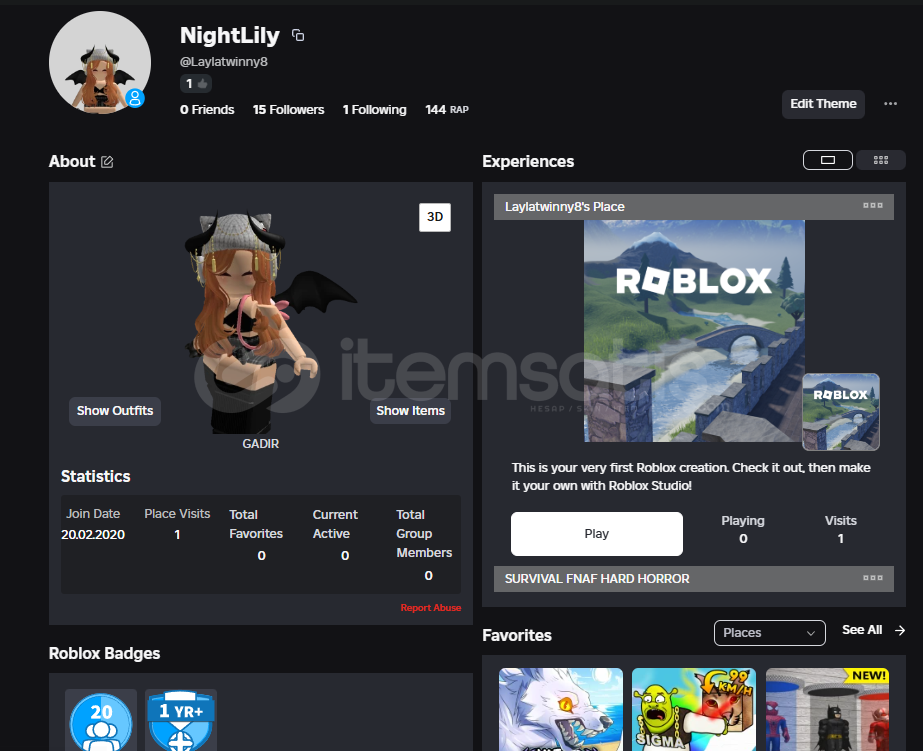The height and width of the screenshot is (751, 923).
Task: Click the NightLily display name
Action: click(x=230, y=36)
